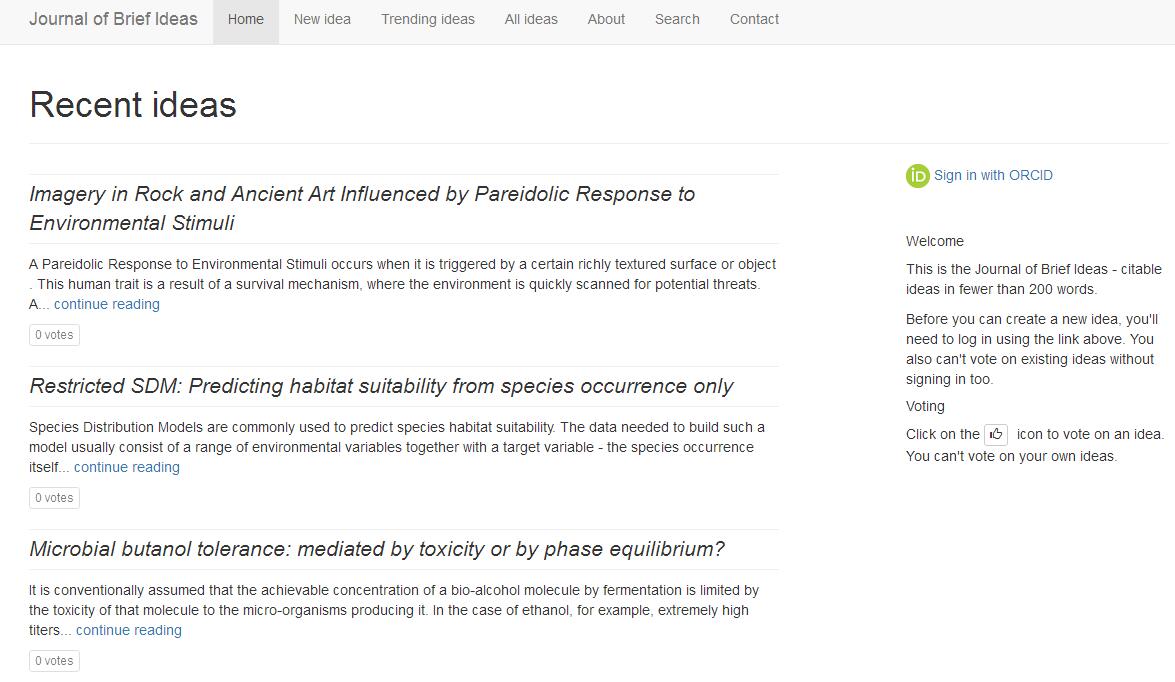Browse the All ideas page
1175x682 pixels.
coord(531,19)
